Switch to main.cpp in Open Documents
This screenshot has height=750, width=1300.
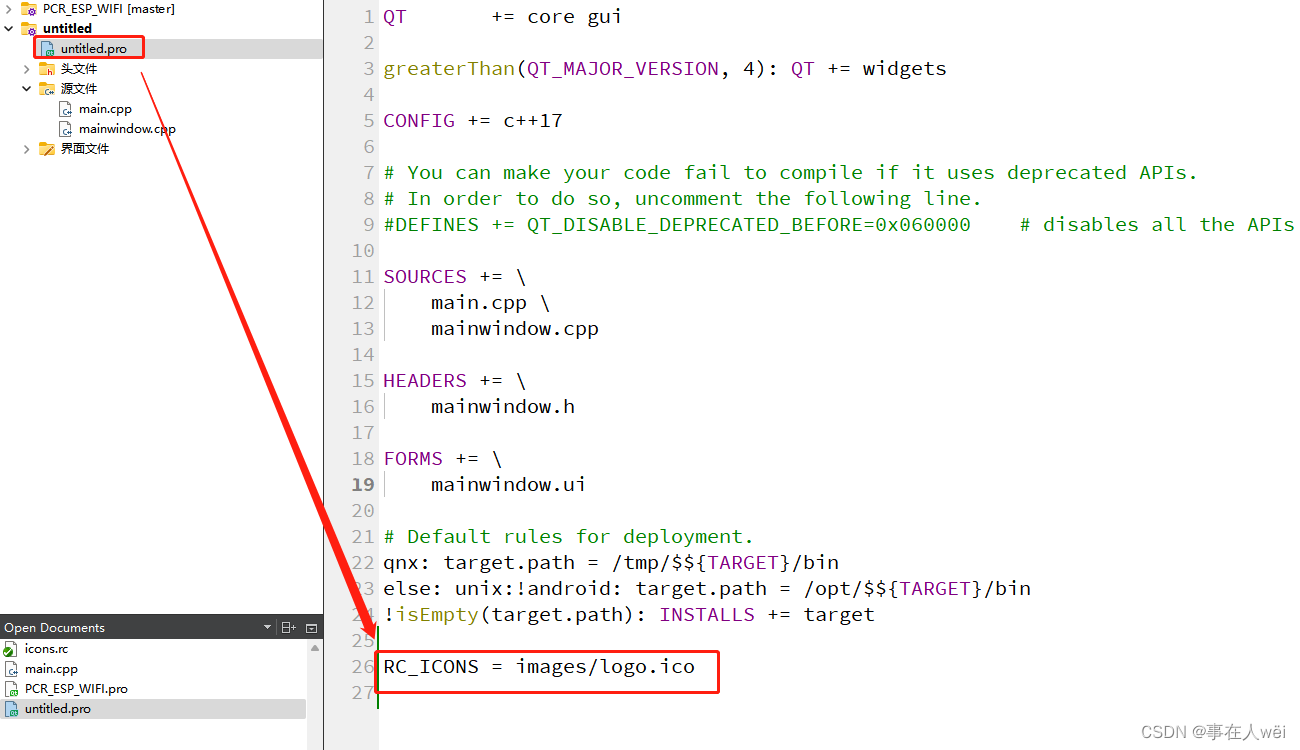pyautogui.click(x=51, y=669)
